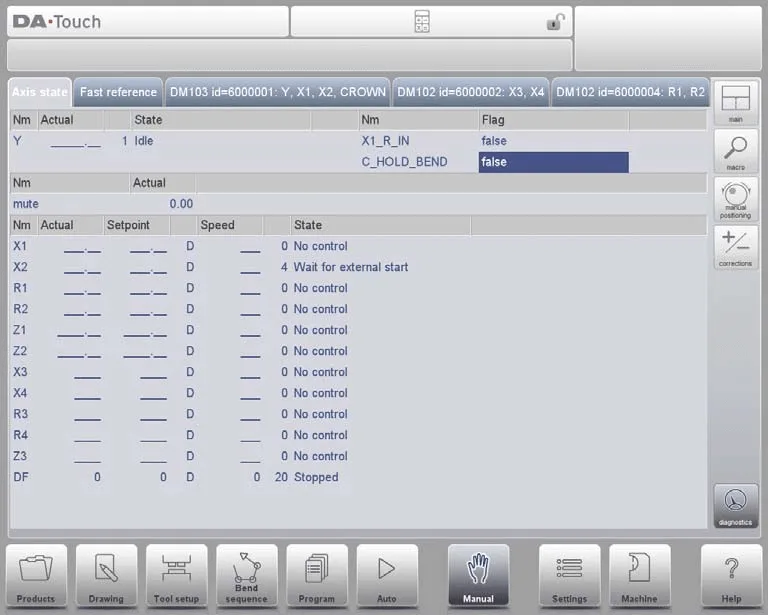The width and height of the screenshot is (768, 615).
Task: Open the main view side button
Action: pyautogui.click(x=736, y=103)
